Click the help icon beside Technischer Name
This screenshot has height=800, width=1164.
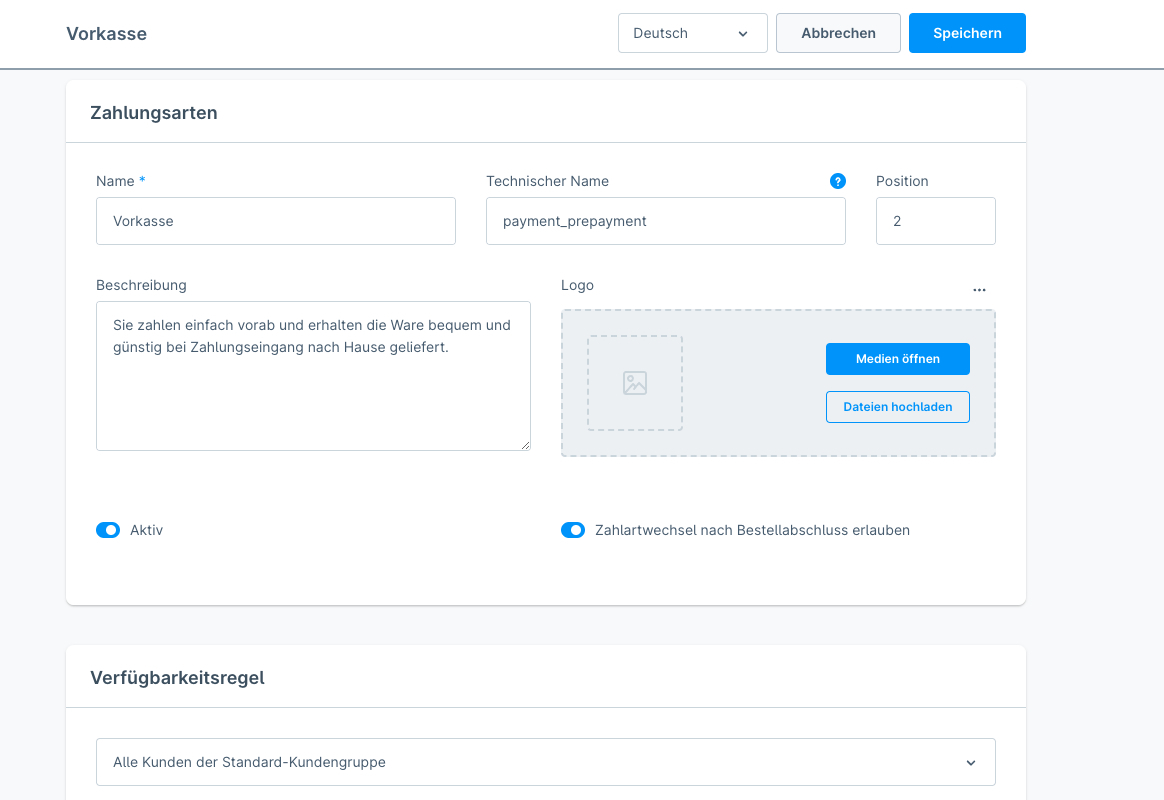tap(838, 181)
